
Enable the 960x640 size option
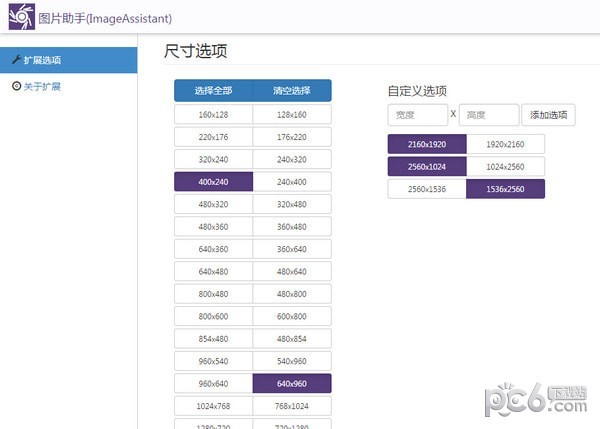214,383
